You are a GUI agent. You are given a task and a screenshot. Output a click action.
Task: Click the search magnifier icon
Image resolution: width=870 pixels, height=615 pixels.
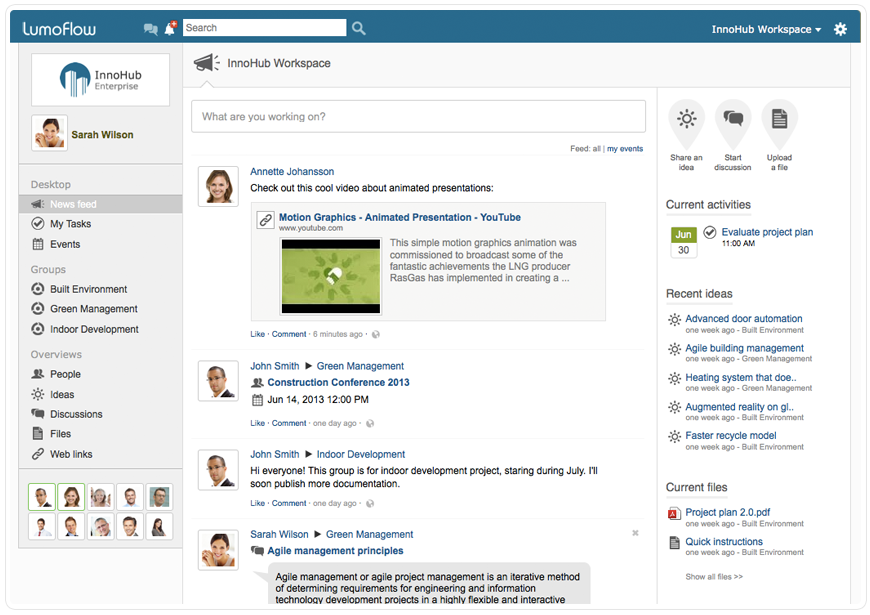(x=358, y=27)
